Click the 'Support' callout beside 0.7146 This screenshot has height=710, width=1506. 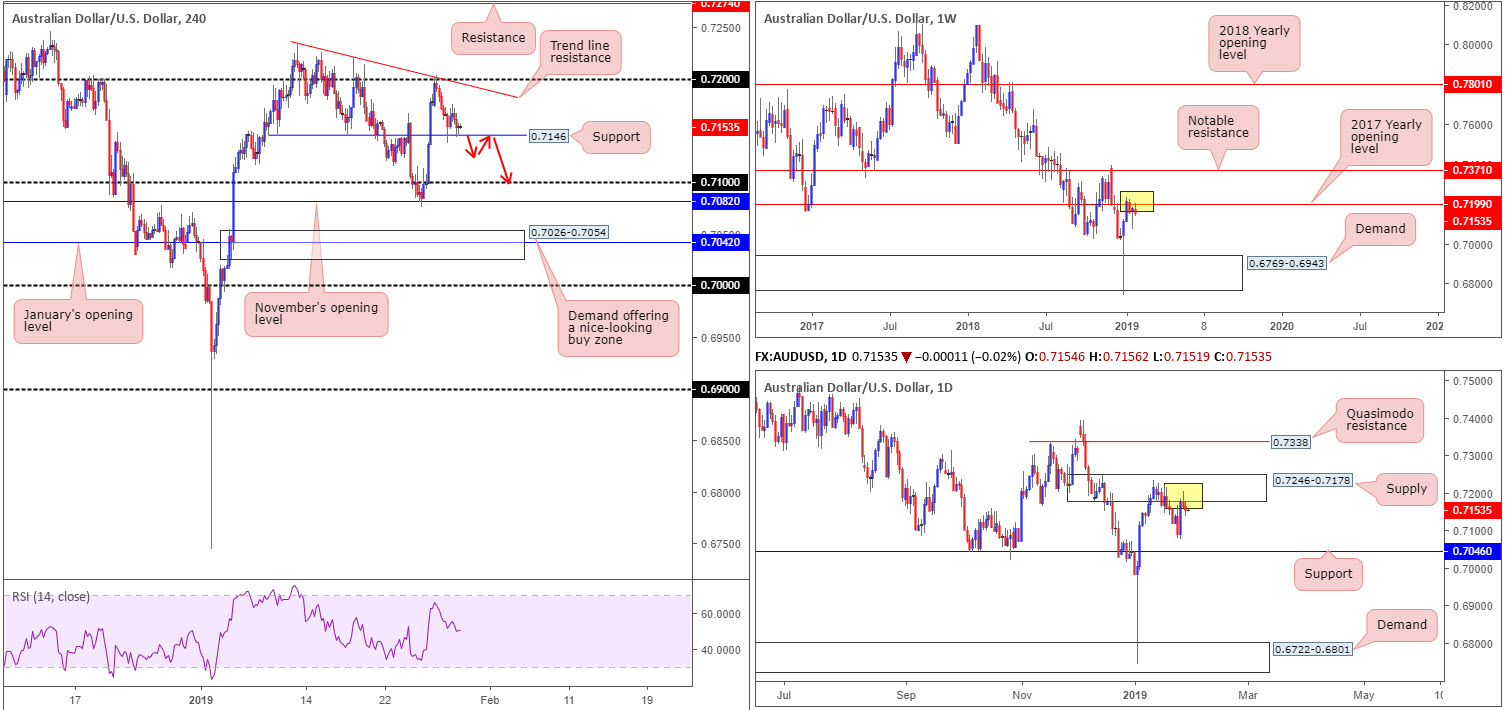[614, 135]
